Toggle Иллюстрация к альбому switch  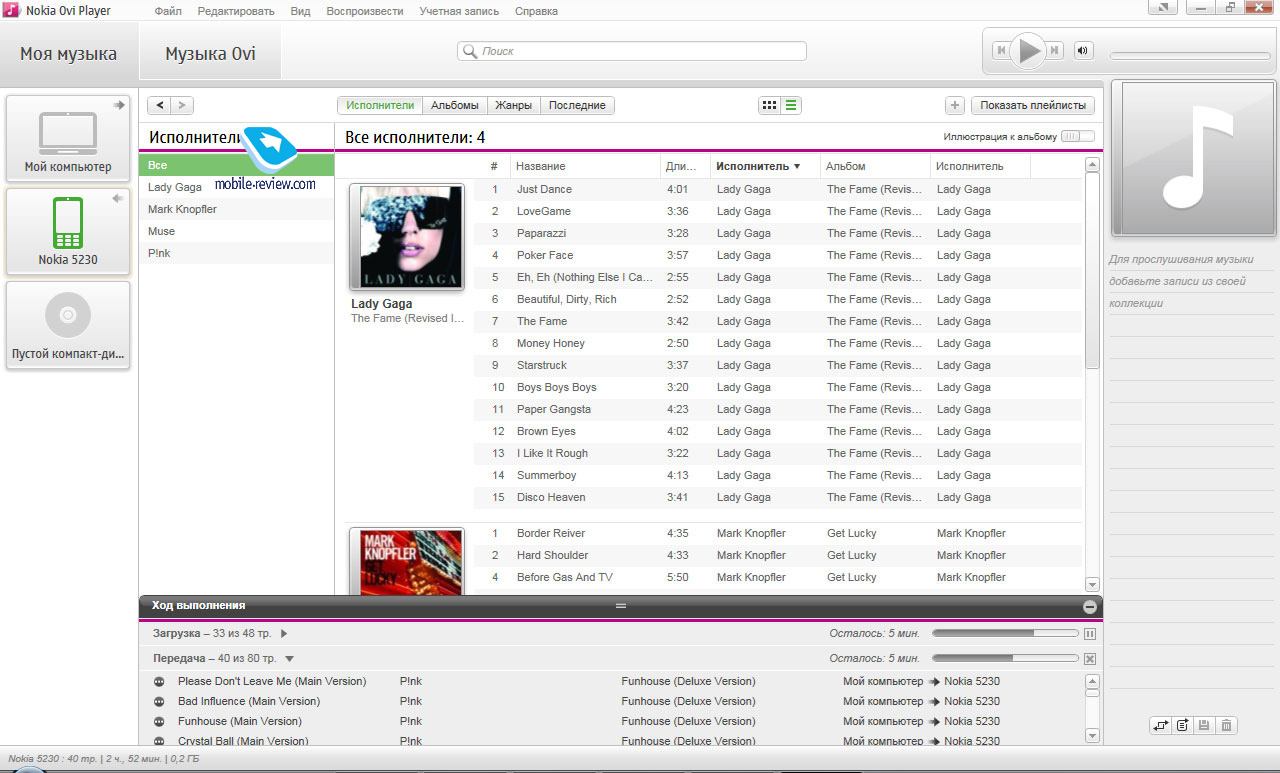[x=1078, y=136]
